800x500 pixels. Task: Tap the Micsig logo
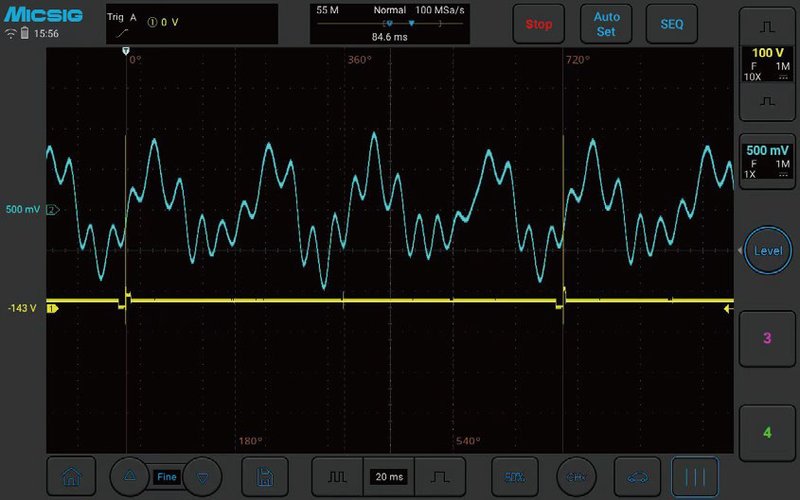pos(43,14)
